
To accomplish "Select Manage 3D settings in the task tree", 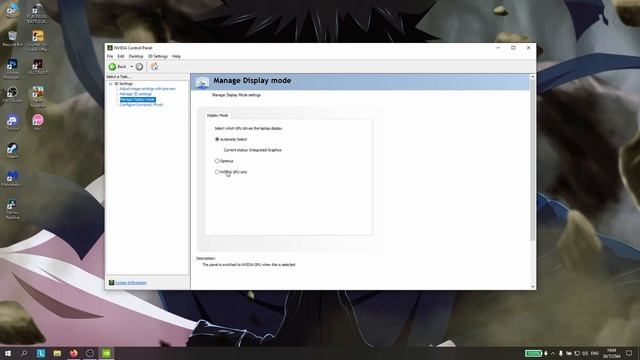I will pyautogui.click(x=136, y=94).
